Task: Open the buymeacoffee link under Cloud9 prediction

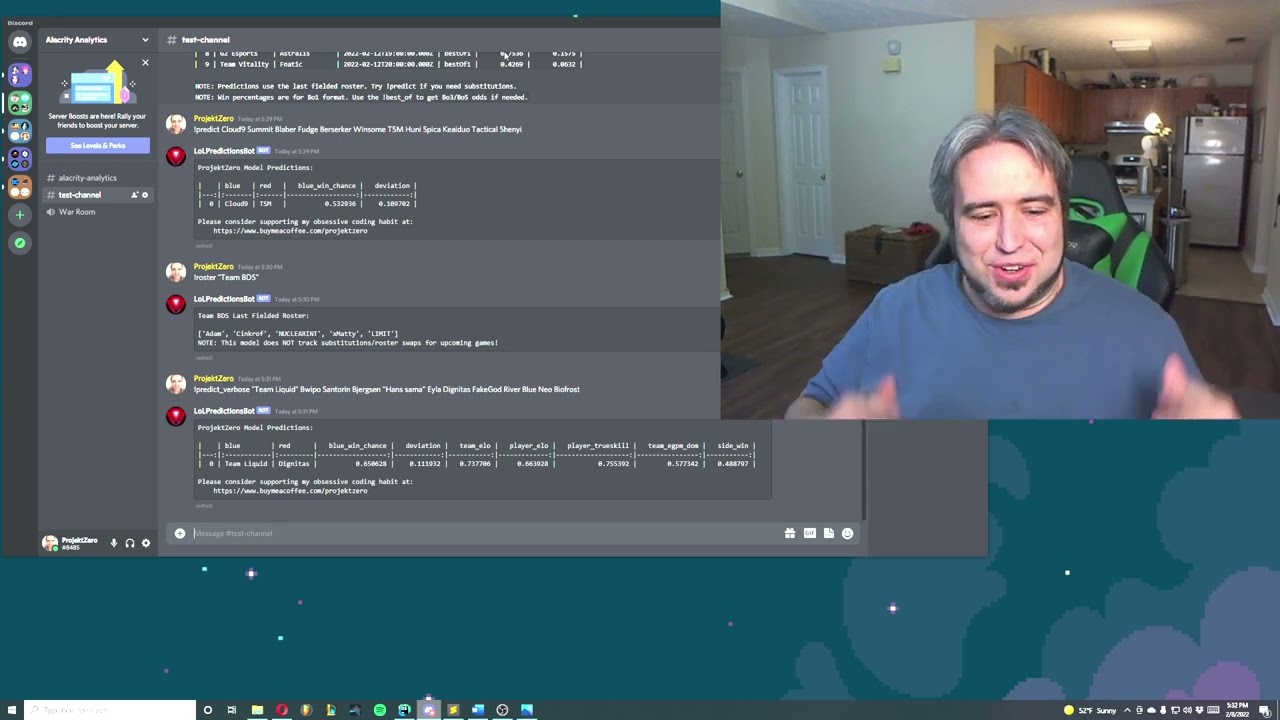Action: click(x=290, y=231)
